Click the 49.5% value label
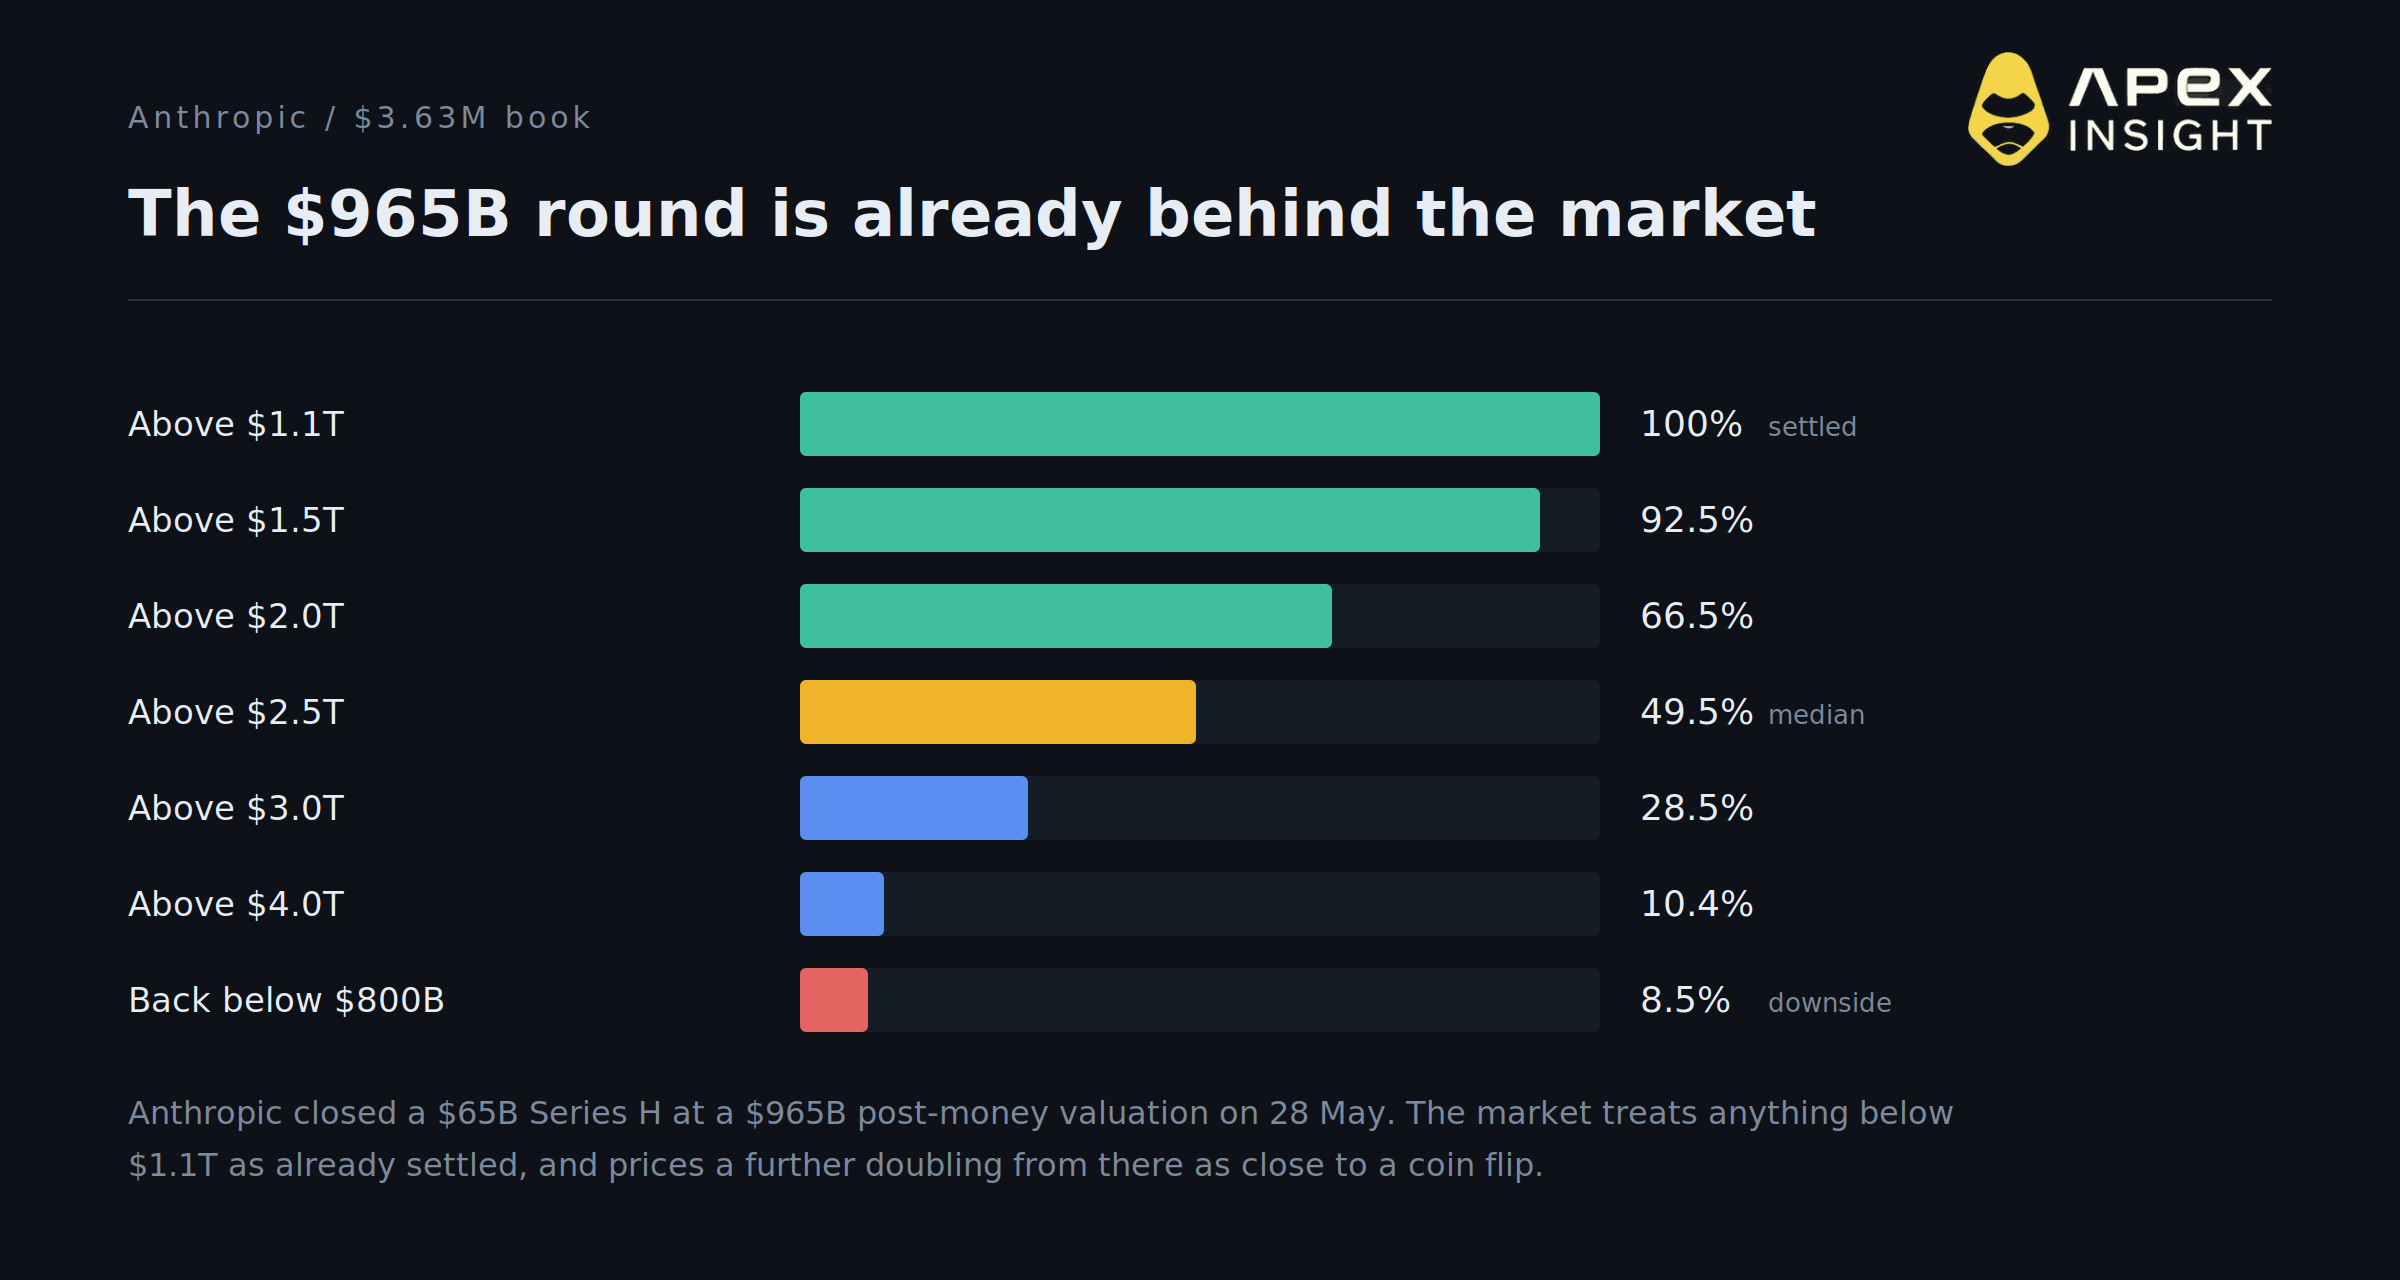Screen dimensions: 2400x1280 tap(1696, 712)
